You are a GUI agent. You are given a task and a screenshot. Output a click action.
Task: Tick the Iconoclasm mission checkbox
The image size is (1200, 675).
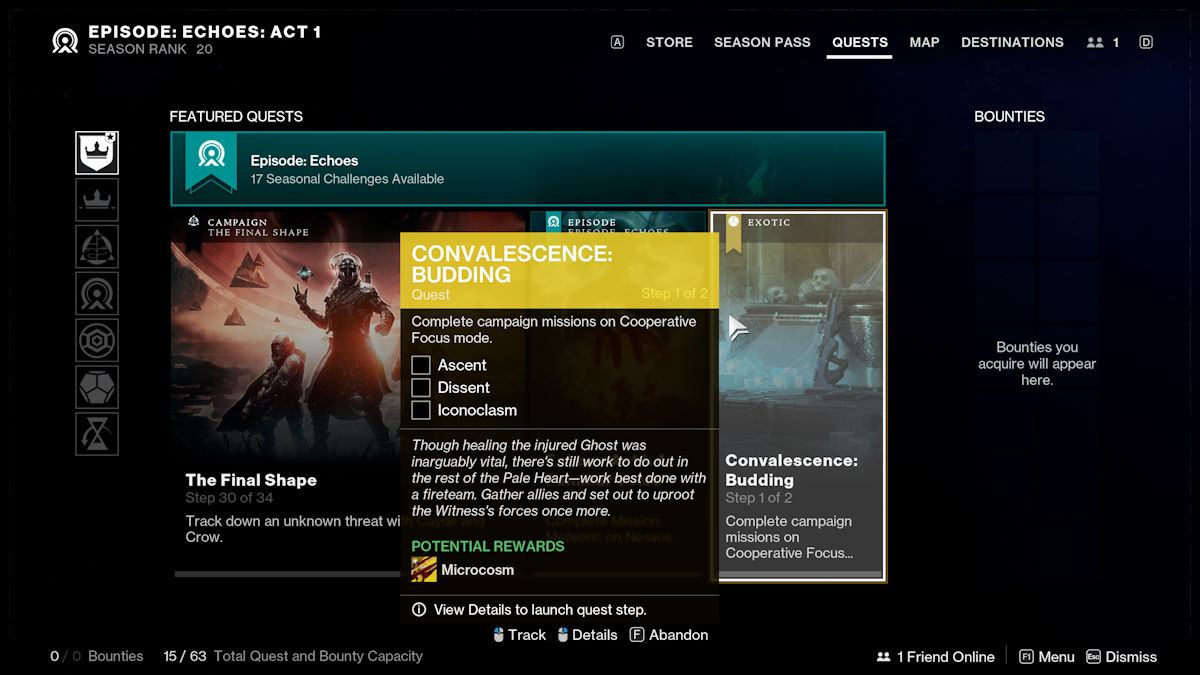coord(421,410)
